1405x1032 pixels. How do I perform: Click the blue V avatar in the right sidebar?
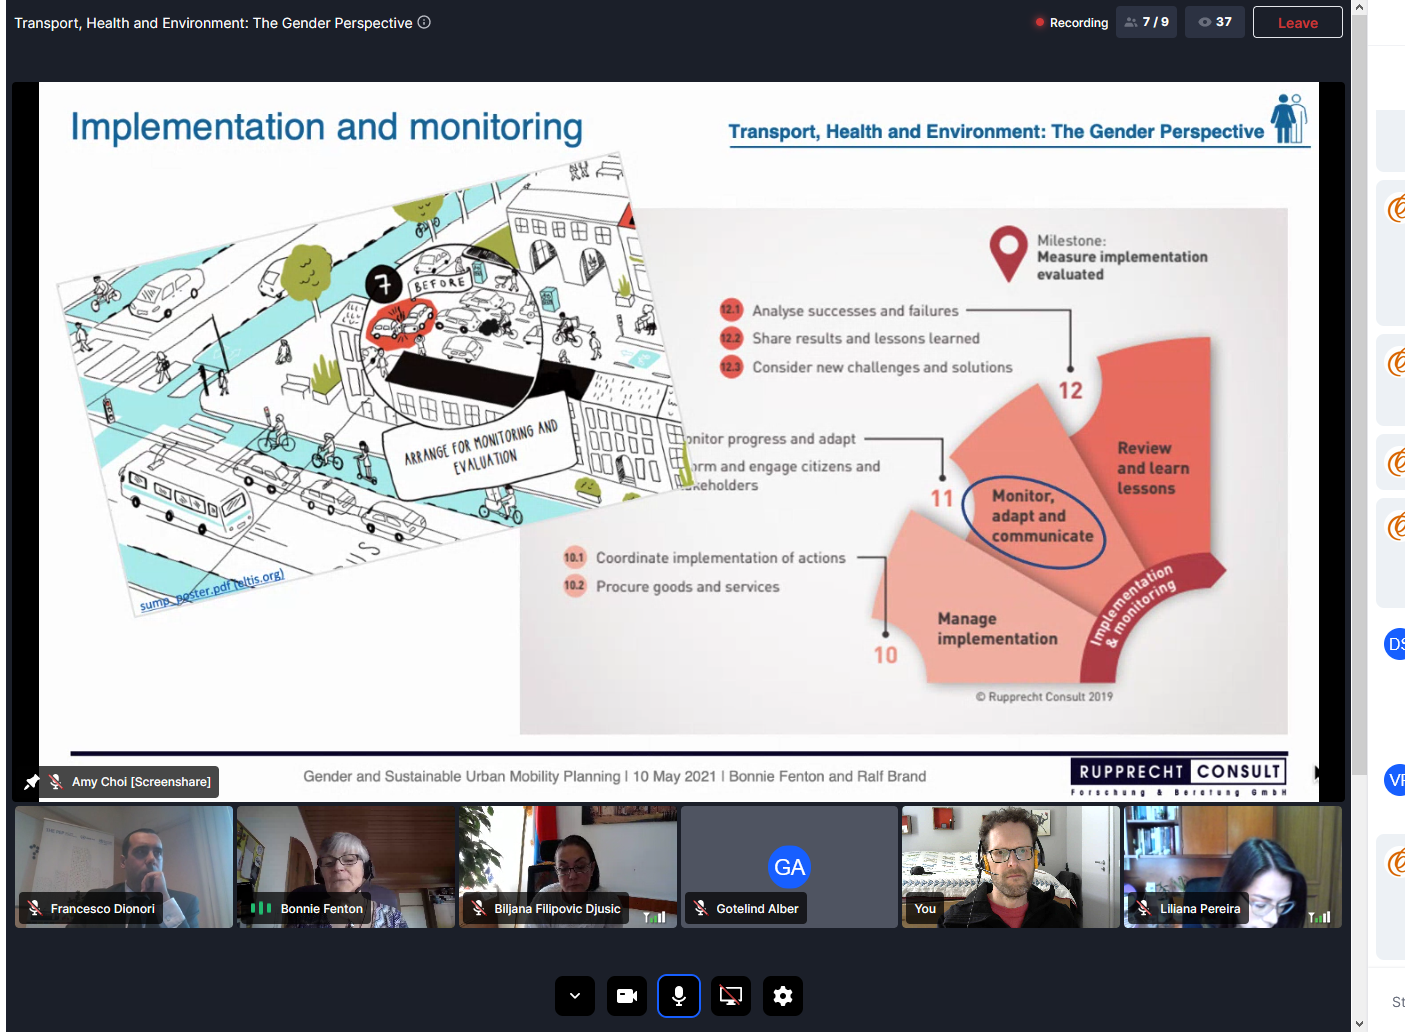click(1395, 780)
